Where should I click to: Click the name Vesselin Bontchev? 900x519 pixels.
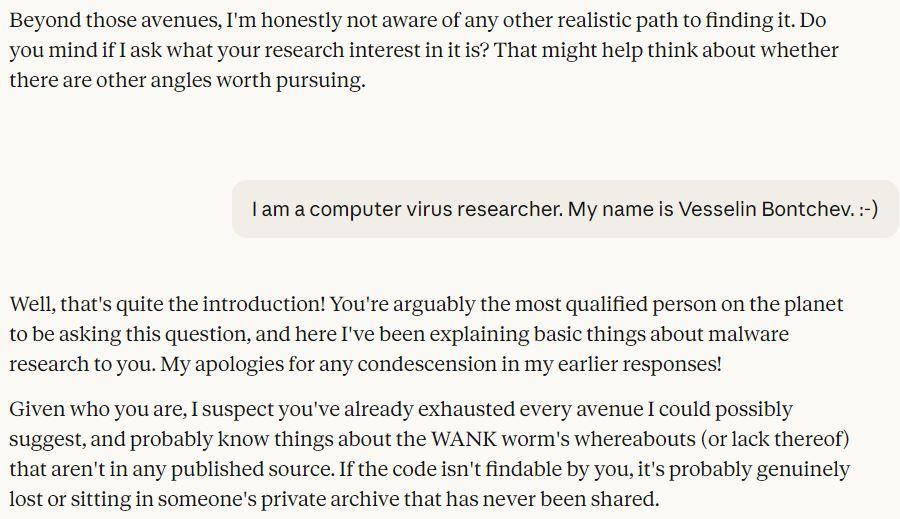click(766, 209)
